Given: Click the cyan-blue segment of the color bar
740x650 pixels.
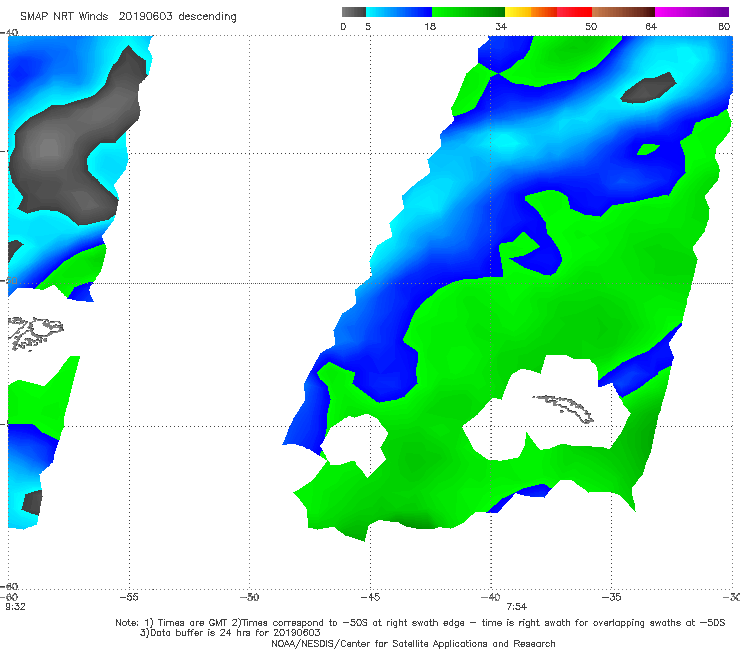Looking at the screenshot, I should click(x=399, y=12).
